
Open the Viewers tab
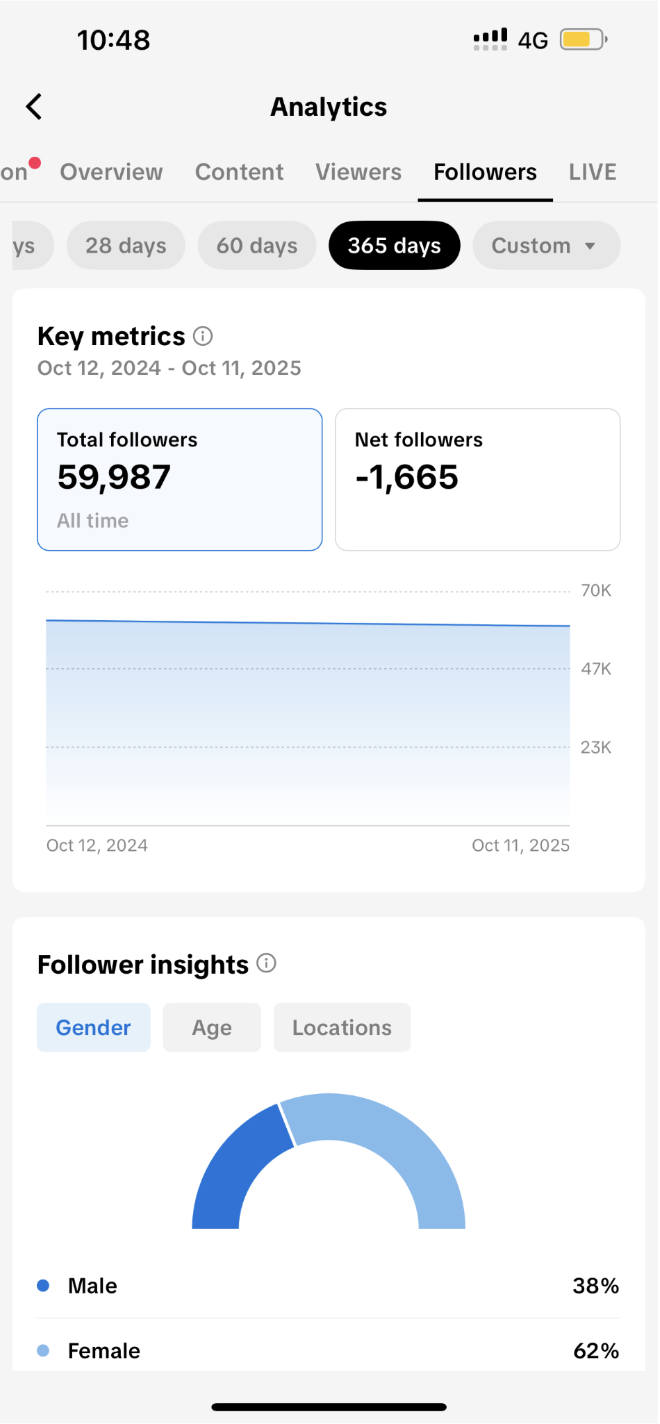tap(358, 172)
